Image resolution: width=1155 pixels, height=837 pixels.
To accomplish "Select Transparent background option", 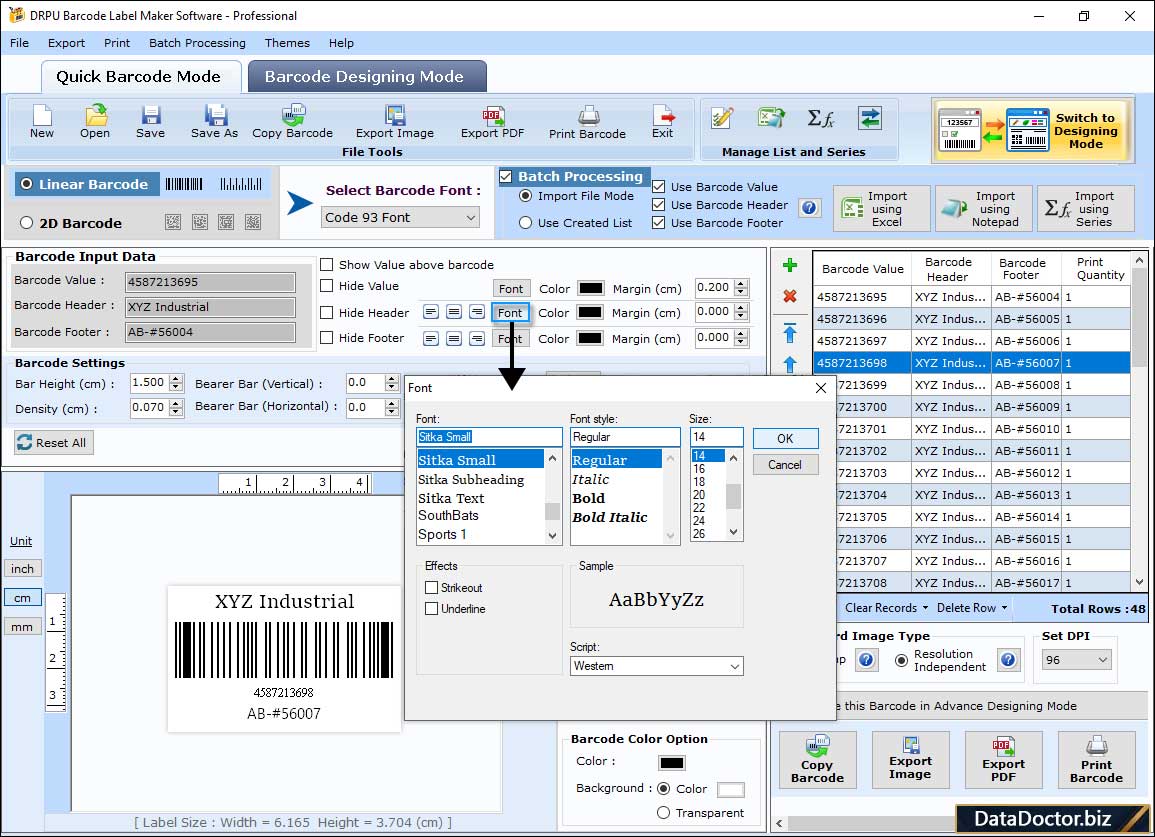I will (x=663, y=813).
